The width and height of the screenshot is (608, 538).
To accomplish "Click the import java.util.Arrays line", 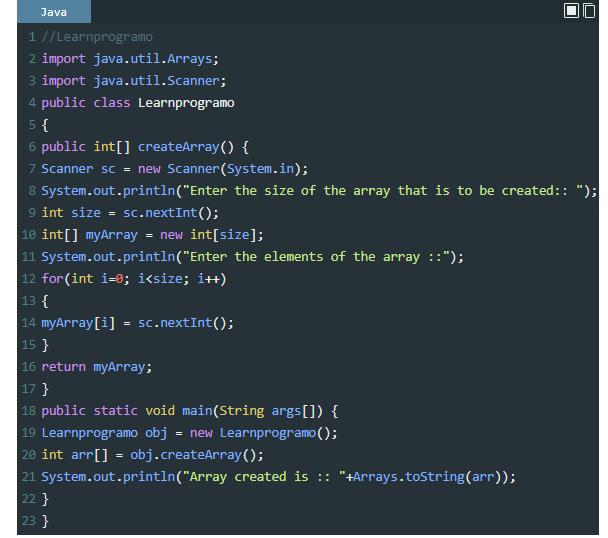I will 130,59.
